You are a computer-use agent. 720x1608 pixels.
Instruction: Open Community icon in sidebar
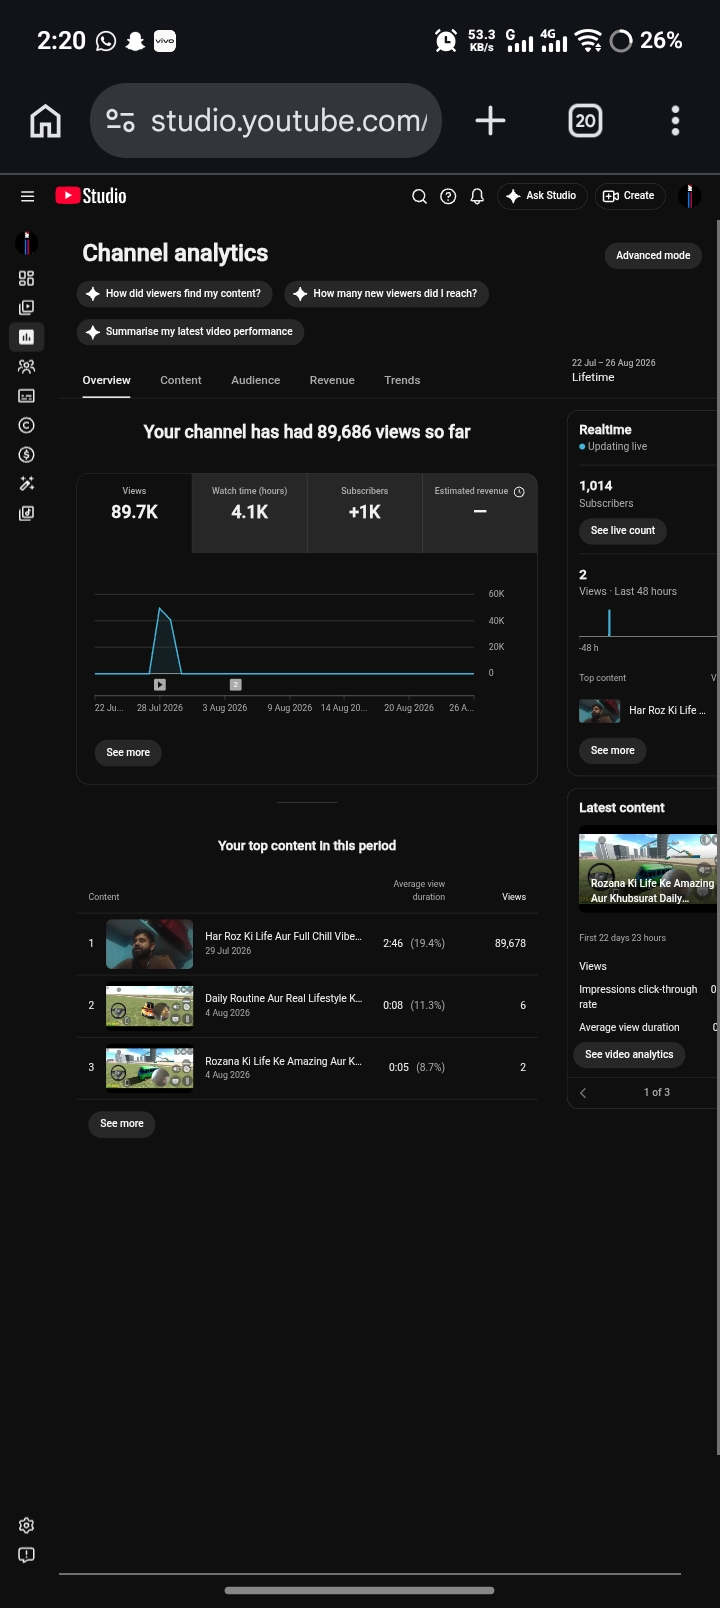click(27, 366)
